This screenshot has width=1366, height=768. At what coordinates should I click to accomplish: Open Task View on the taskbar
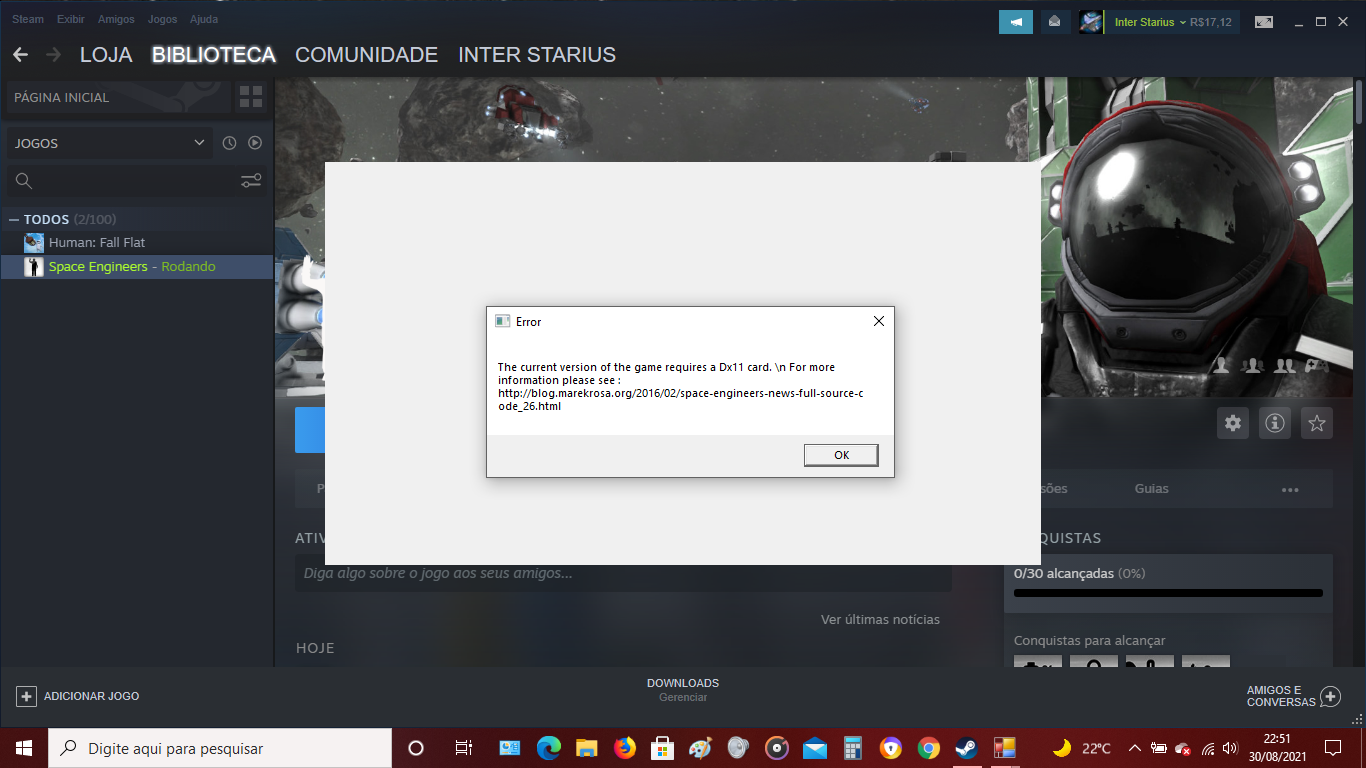pos(464,748)
